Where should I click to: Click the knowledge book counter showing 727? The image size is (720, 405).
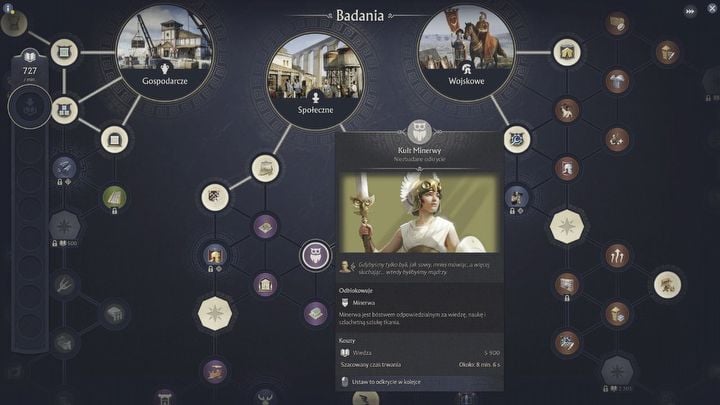29,64
